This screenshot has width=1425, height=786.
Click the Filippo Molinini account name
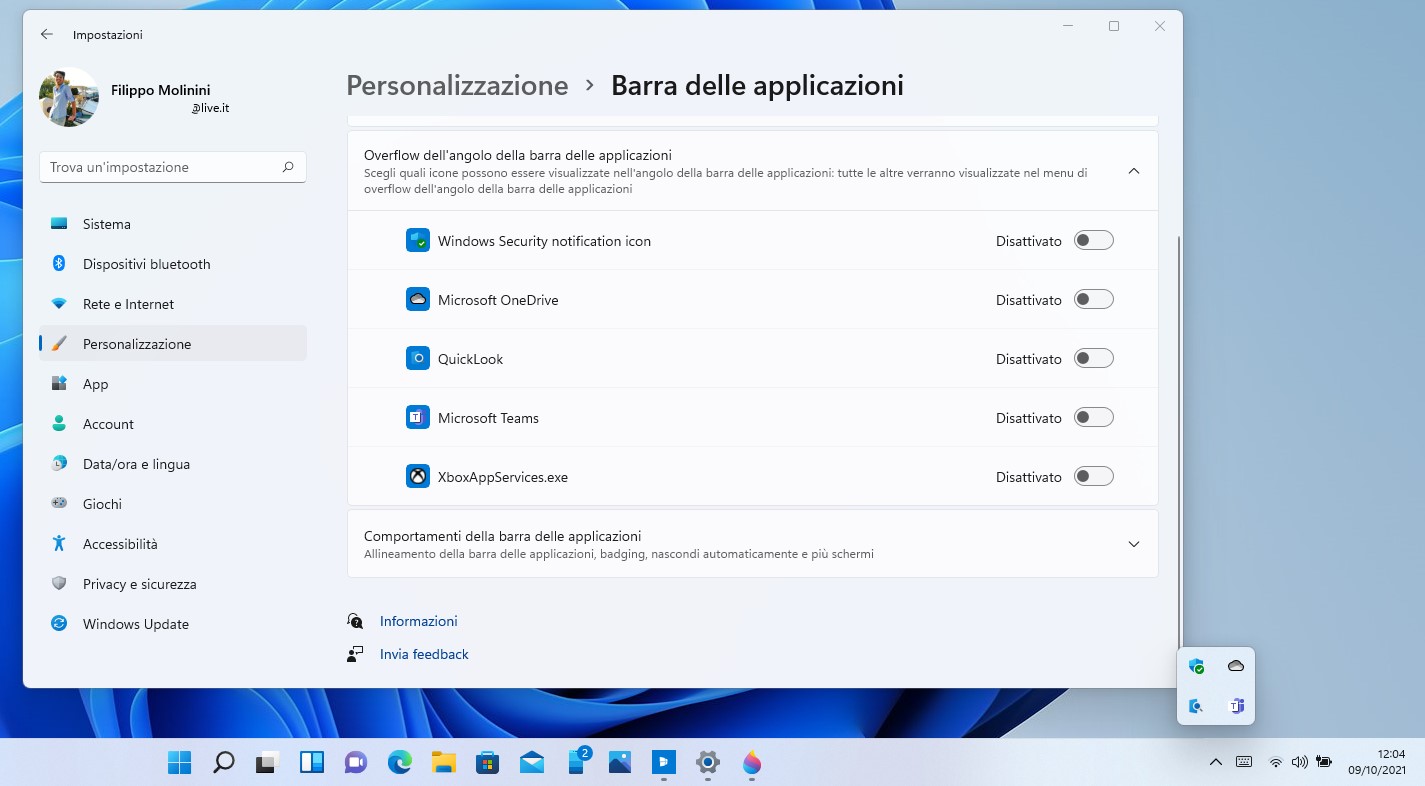161,90
